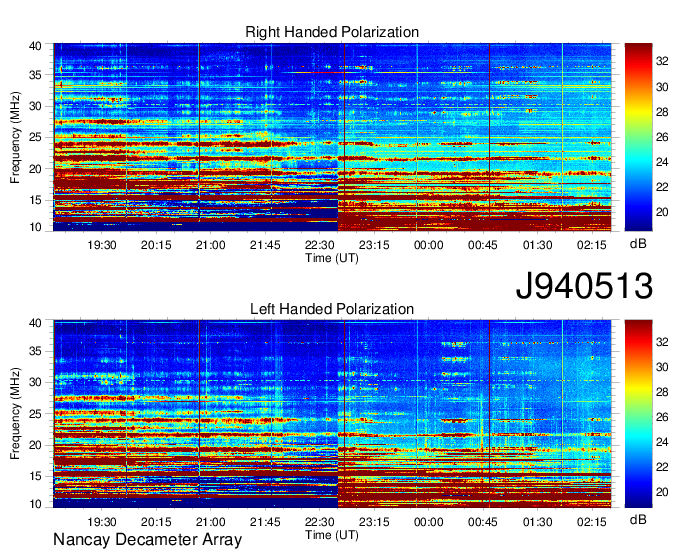Click Frequency (MHz) label of bottom plot
The image size is (680, 552).
point(15,414)
